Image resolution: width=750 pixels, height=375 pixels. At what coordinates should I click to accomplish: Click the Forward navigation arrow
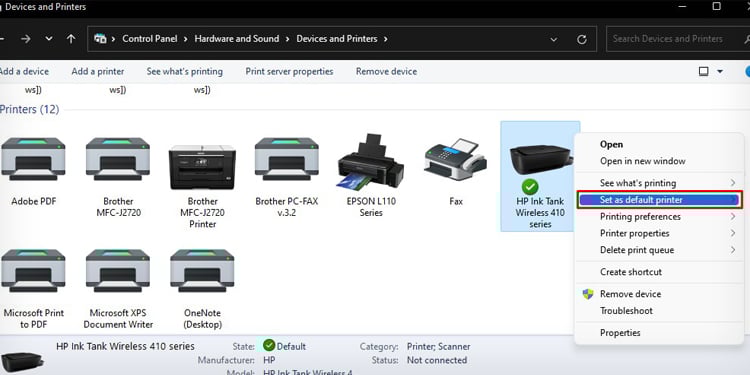[26, 39]
